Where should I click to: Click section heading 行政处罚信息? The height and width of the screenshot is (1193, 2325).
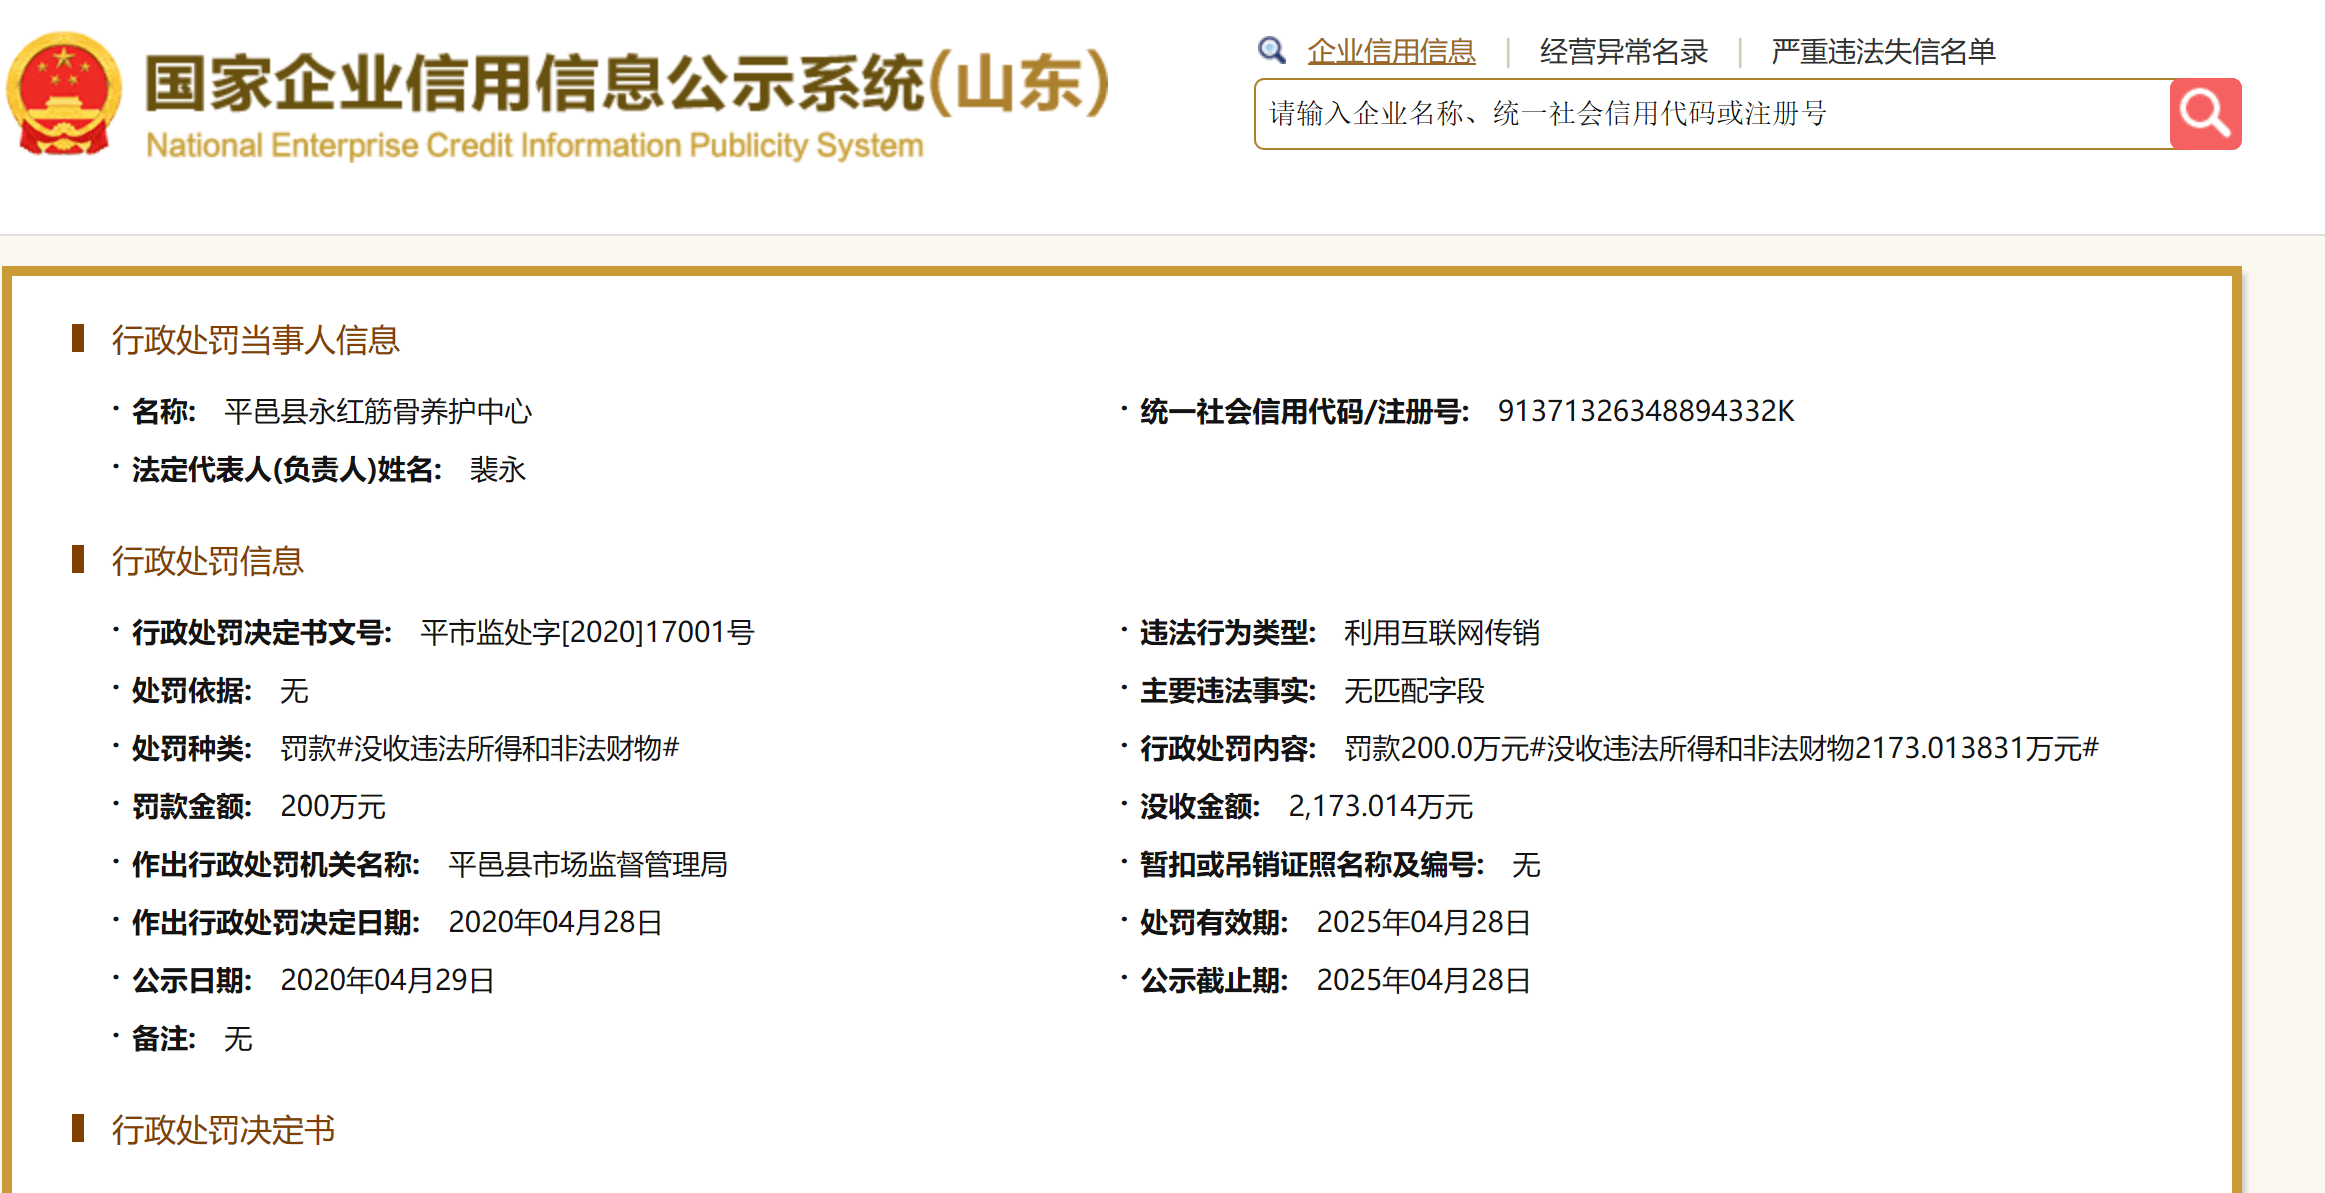click(x=207, y=561)
